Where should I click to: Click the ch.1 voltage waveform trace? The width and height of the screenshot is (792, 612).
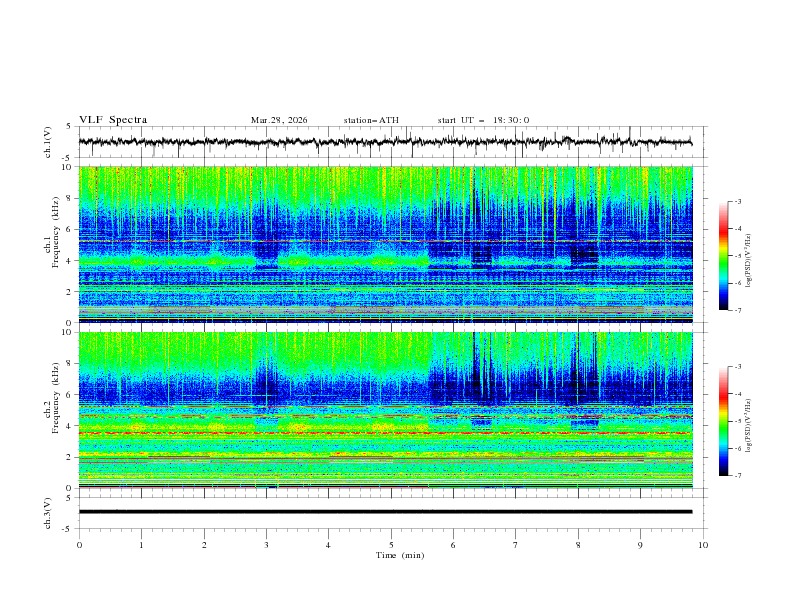click(x=385, y=142)
